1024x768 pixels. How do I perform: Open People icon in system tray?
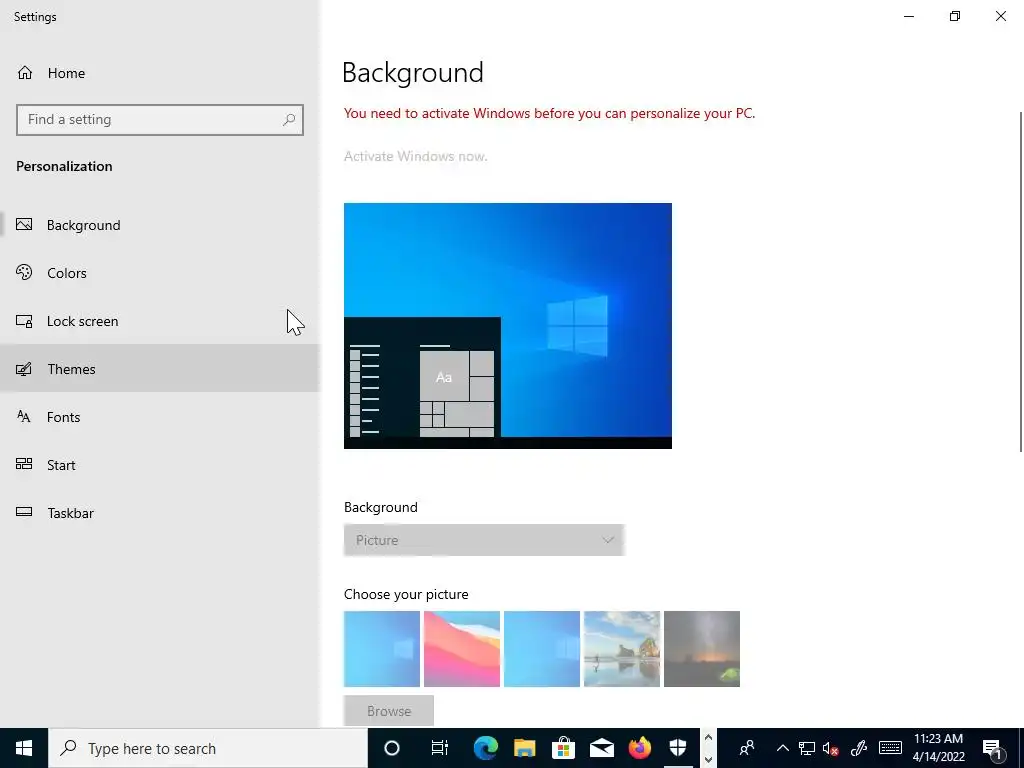747,748
